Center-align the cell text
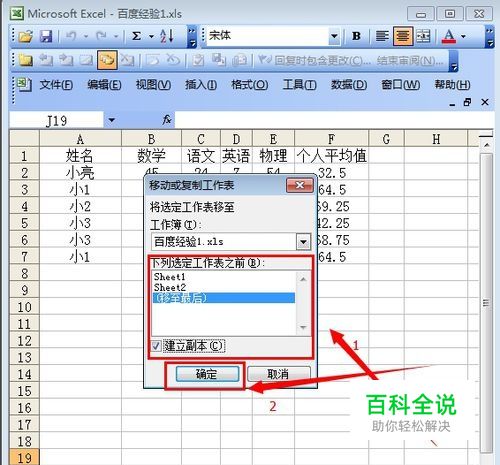 tap(403, 36)
